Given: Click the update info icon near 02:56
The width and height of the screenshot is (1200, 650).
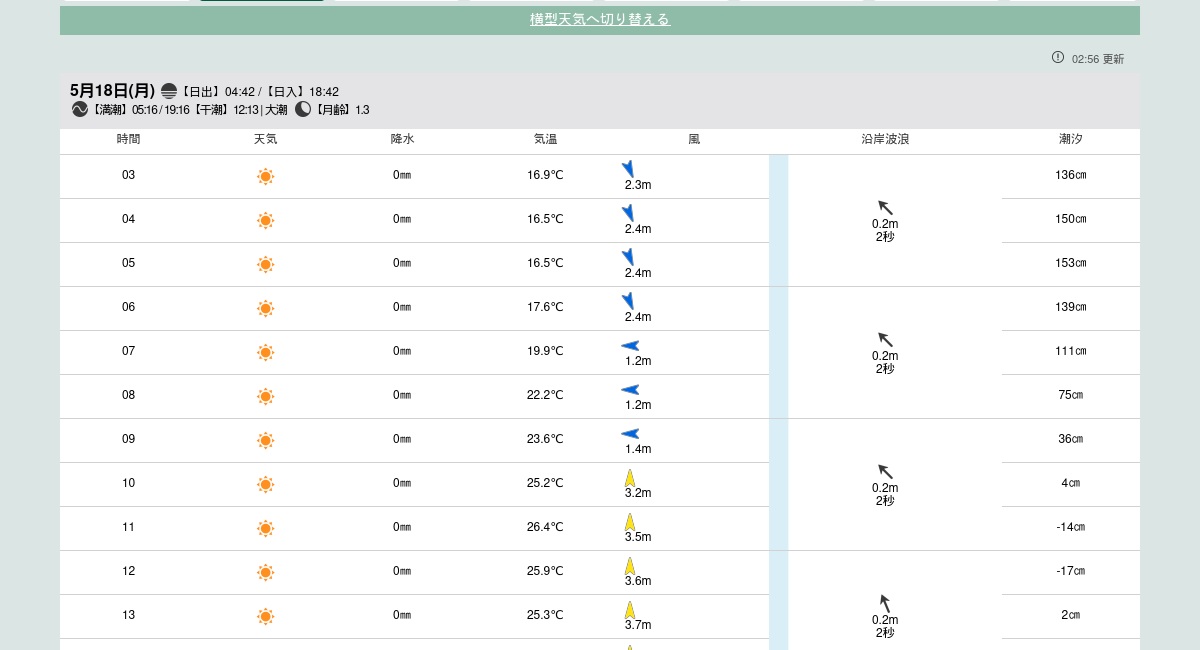Looking at the screenshot, I should point(1058,57).
